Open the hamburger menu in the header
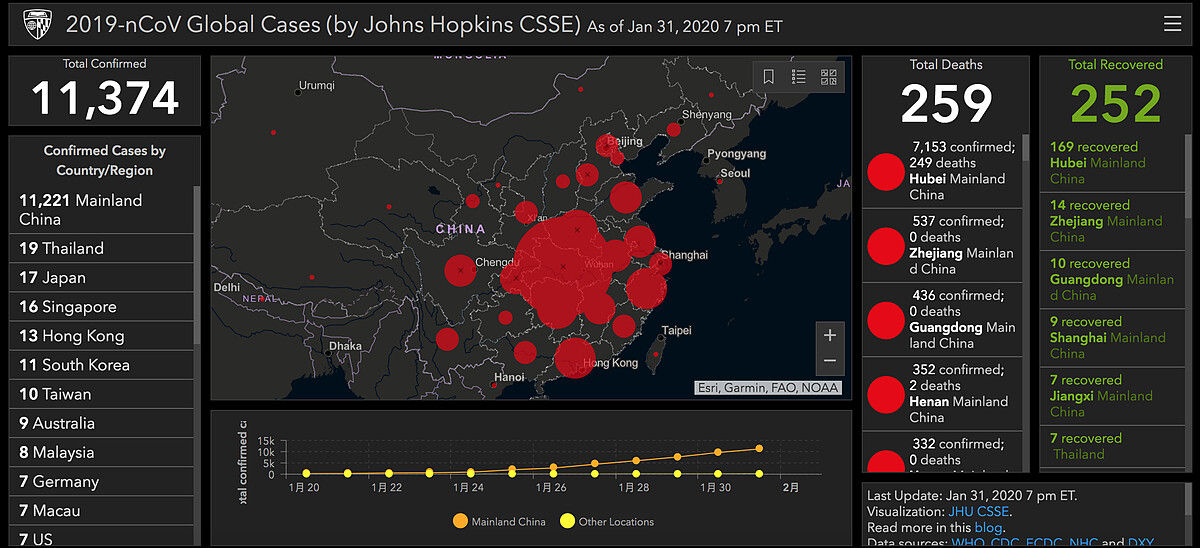The height and width of the screenshot is (548, 1200). 1173,24
